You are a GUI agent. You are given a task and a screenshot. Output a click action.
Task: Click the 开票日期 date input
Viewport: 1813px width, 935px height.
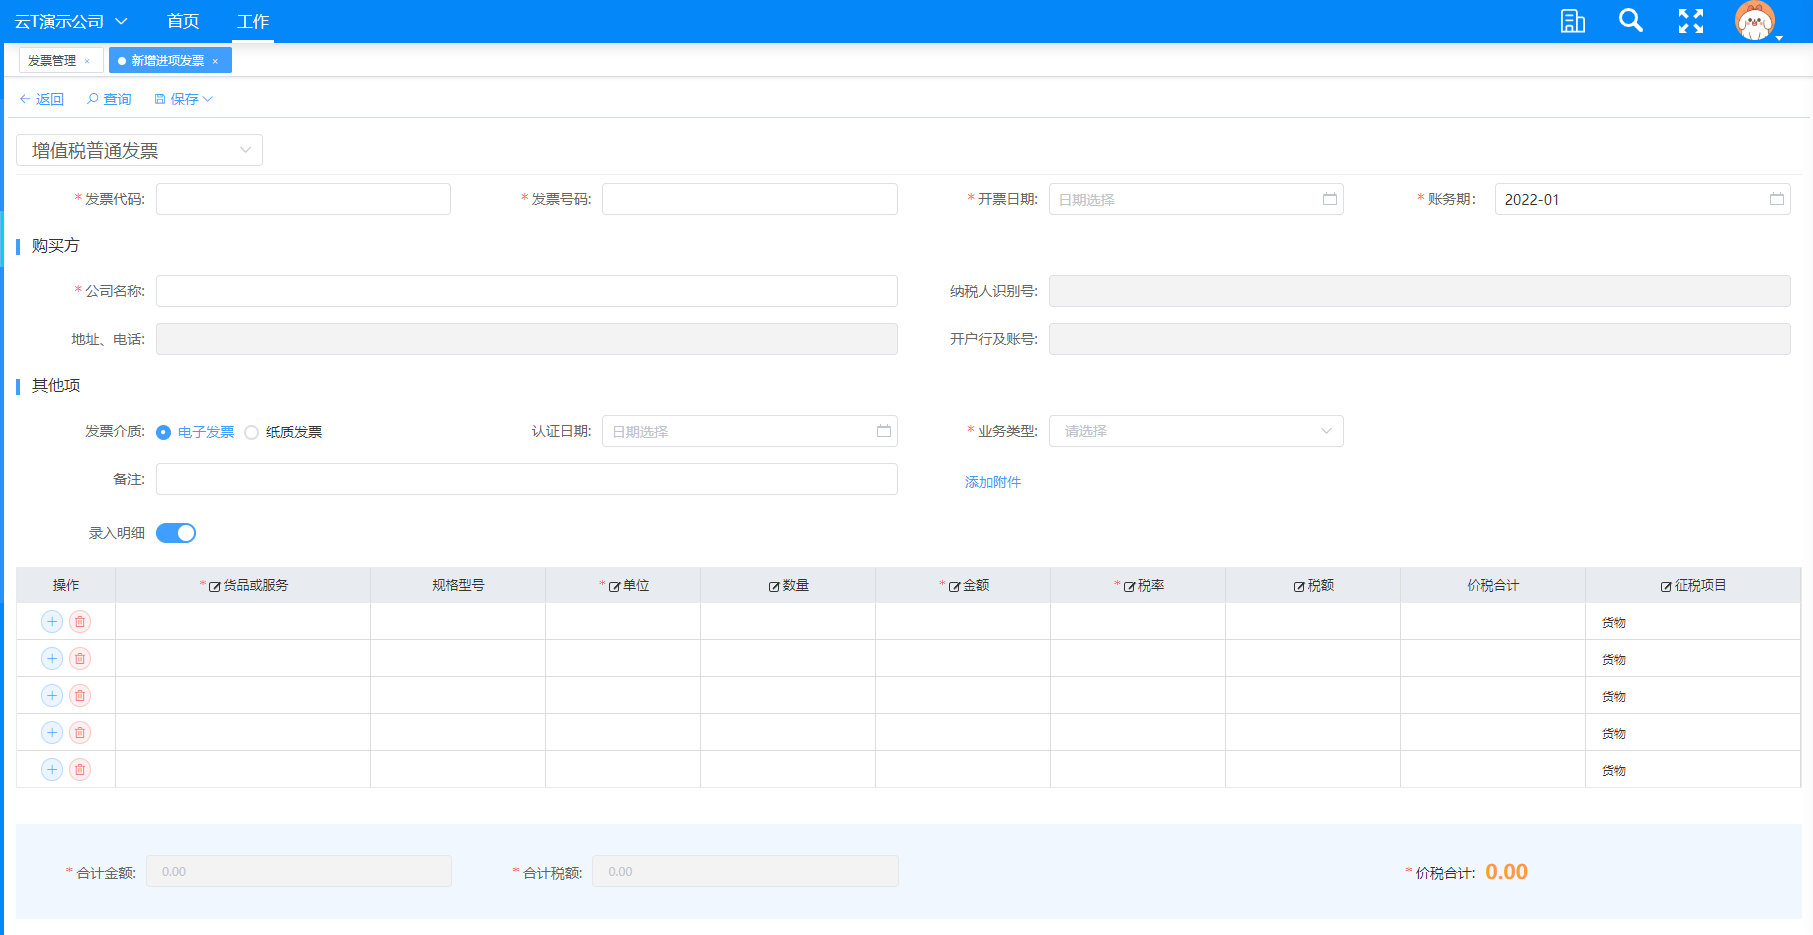(1196, 199)
